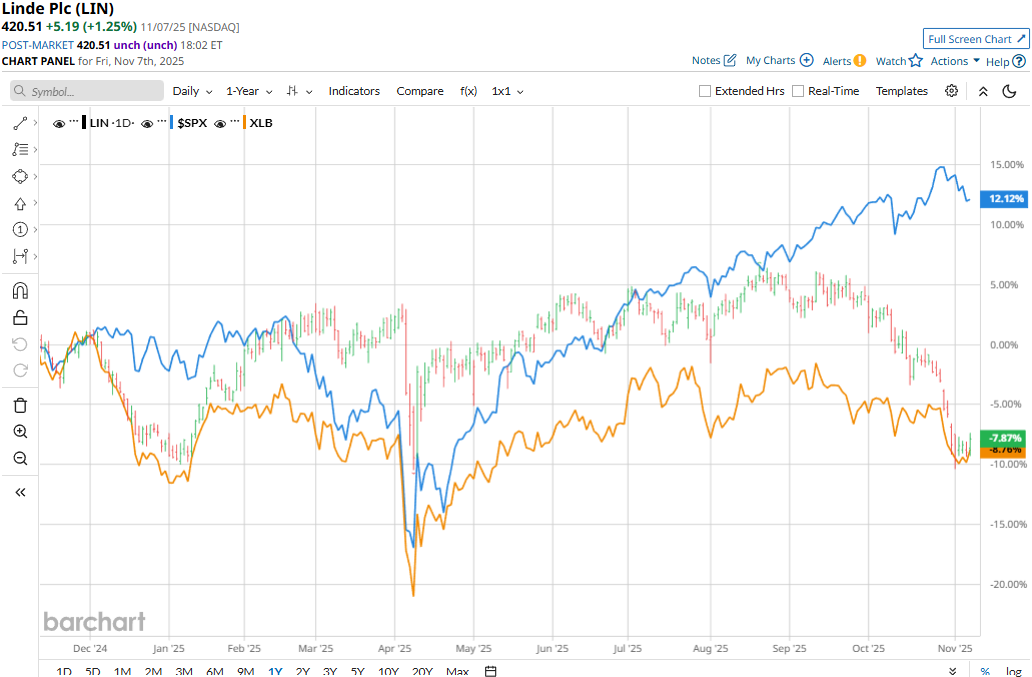Switch to dark mode moon icon
This screenshot has height=677, width=1032.
1009,91
